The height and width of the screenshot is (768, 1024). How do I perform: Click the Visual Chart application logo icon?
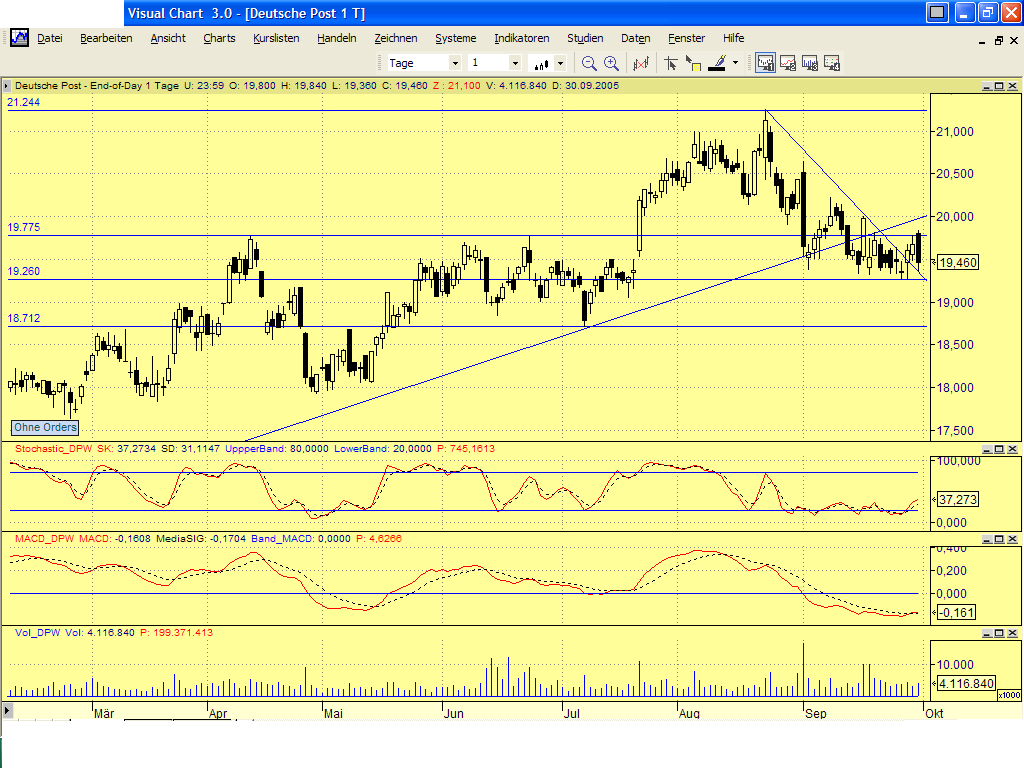[x=19, y=37]
